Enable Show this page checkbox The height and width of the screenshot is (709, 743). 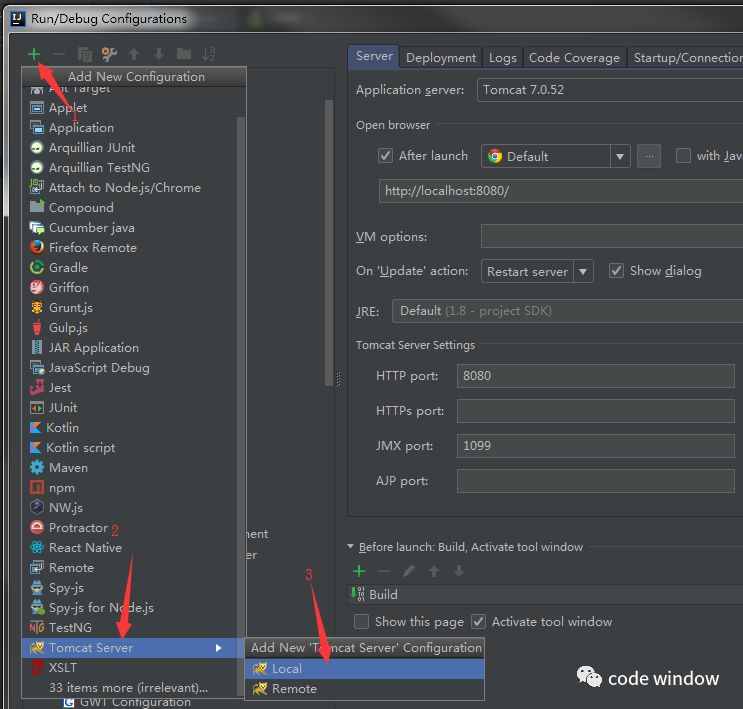point(362,622)
